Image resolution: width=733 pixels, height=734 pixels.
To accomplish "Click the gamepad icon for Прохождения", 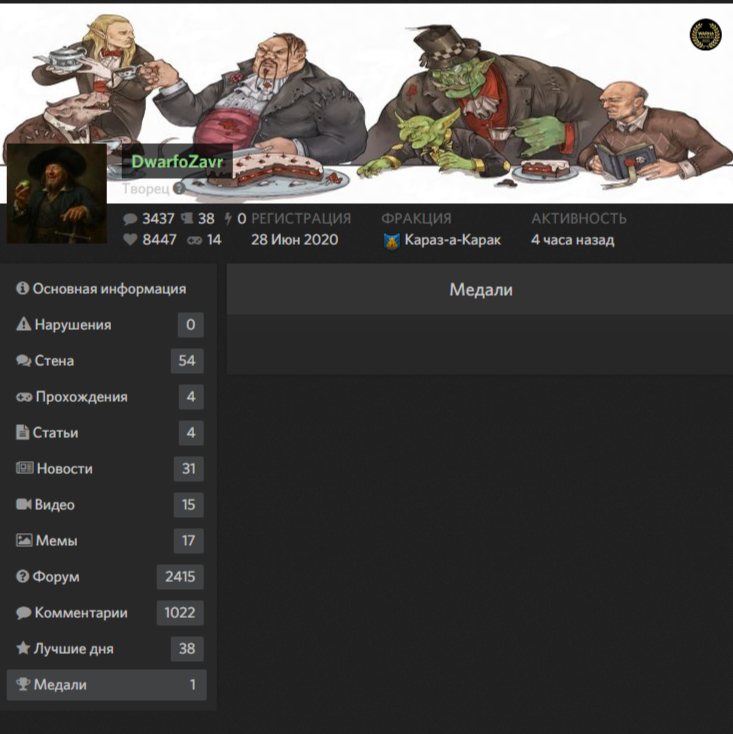I will tap(24, 397).
